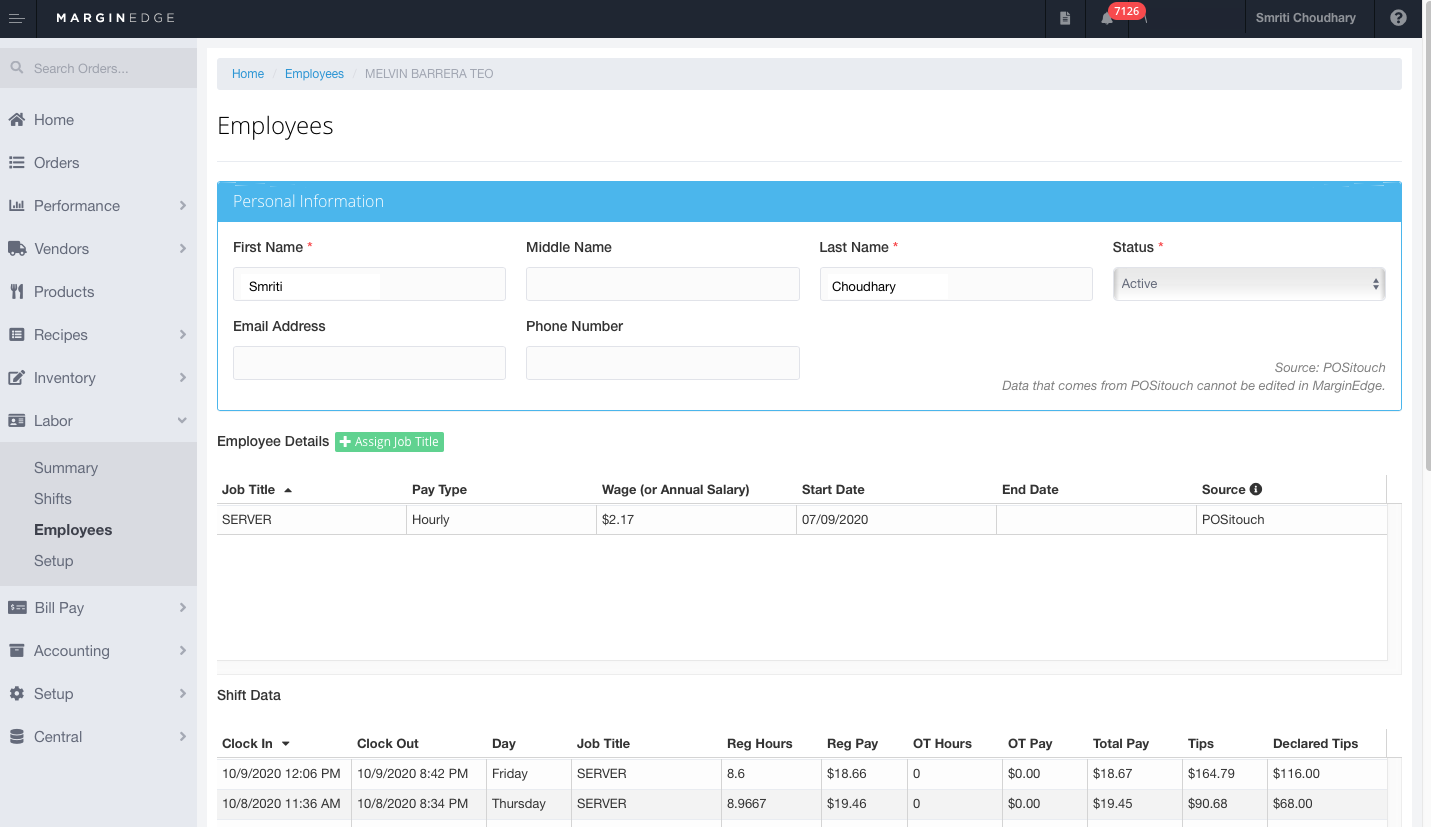Go to Home breadcrumb link
This screenshot has width=1431, height=827.
[x=248, y=74]
